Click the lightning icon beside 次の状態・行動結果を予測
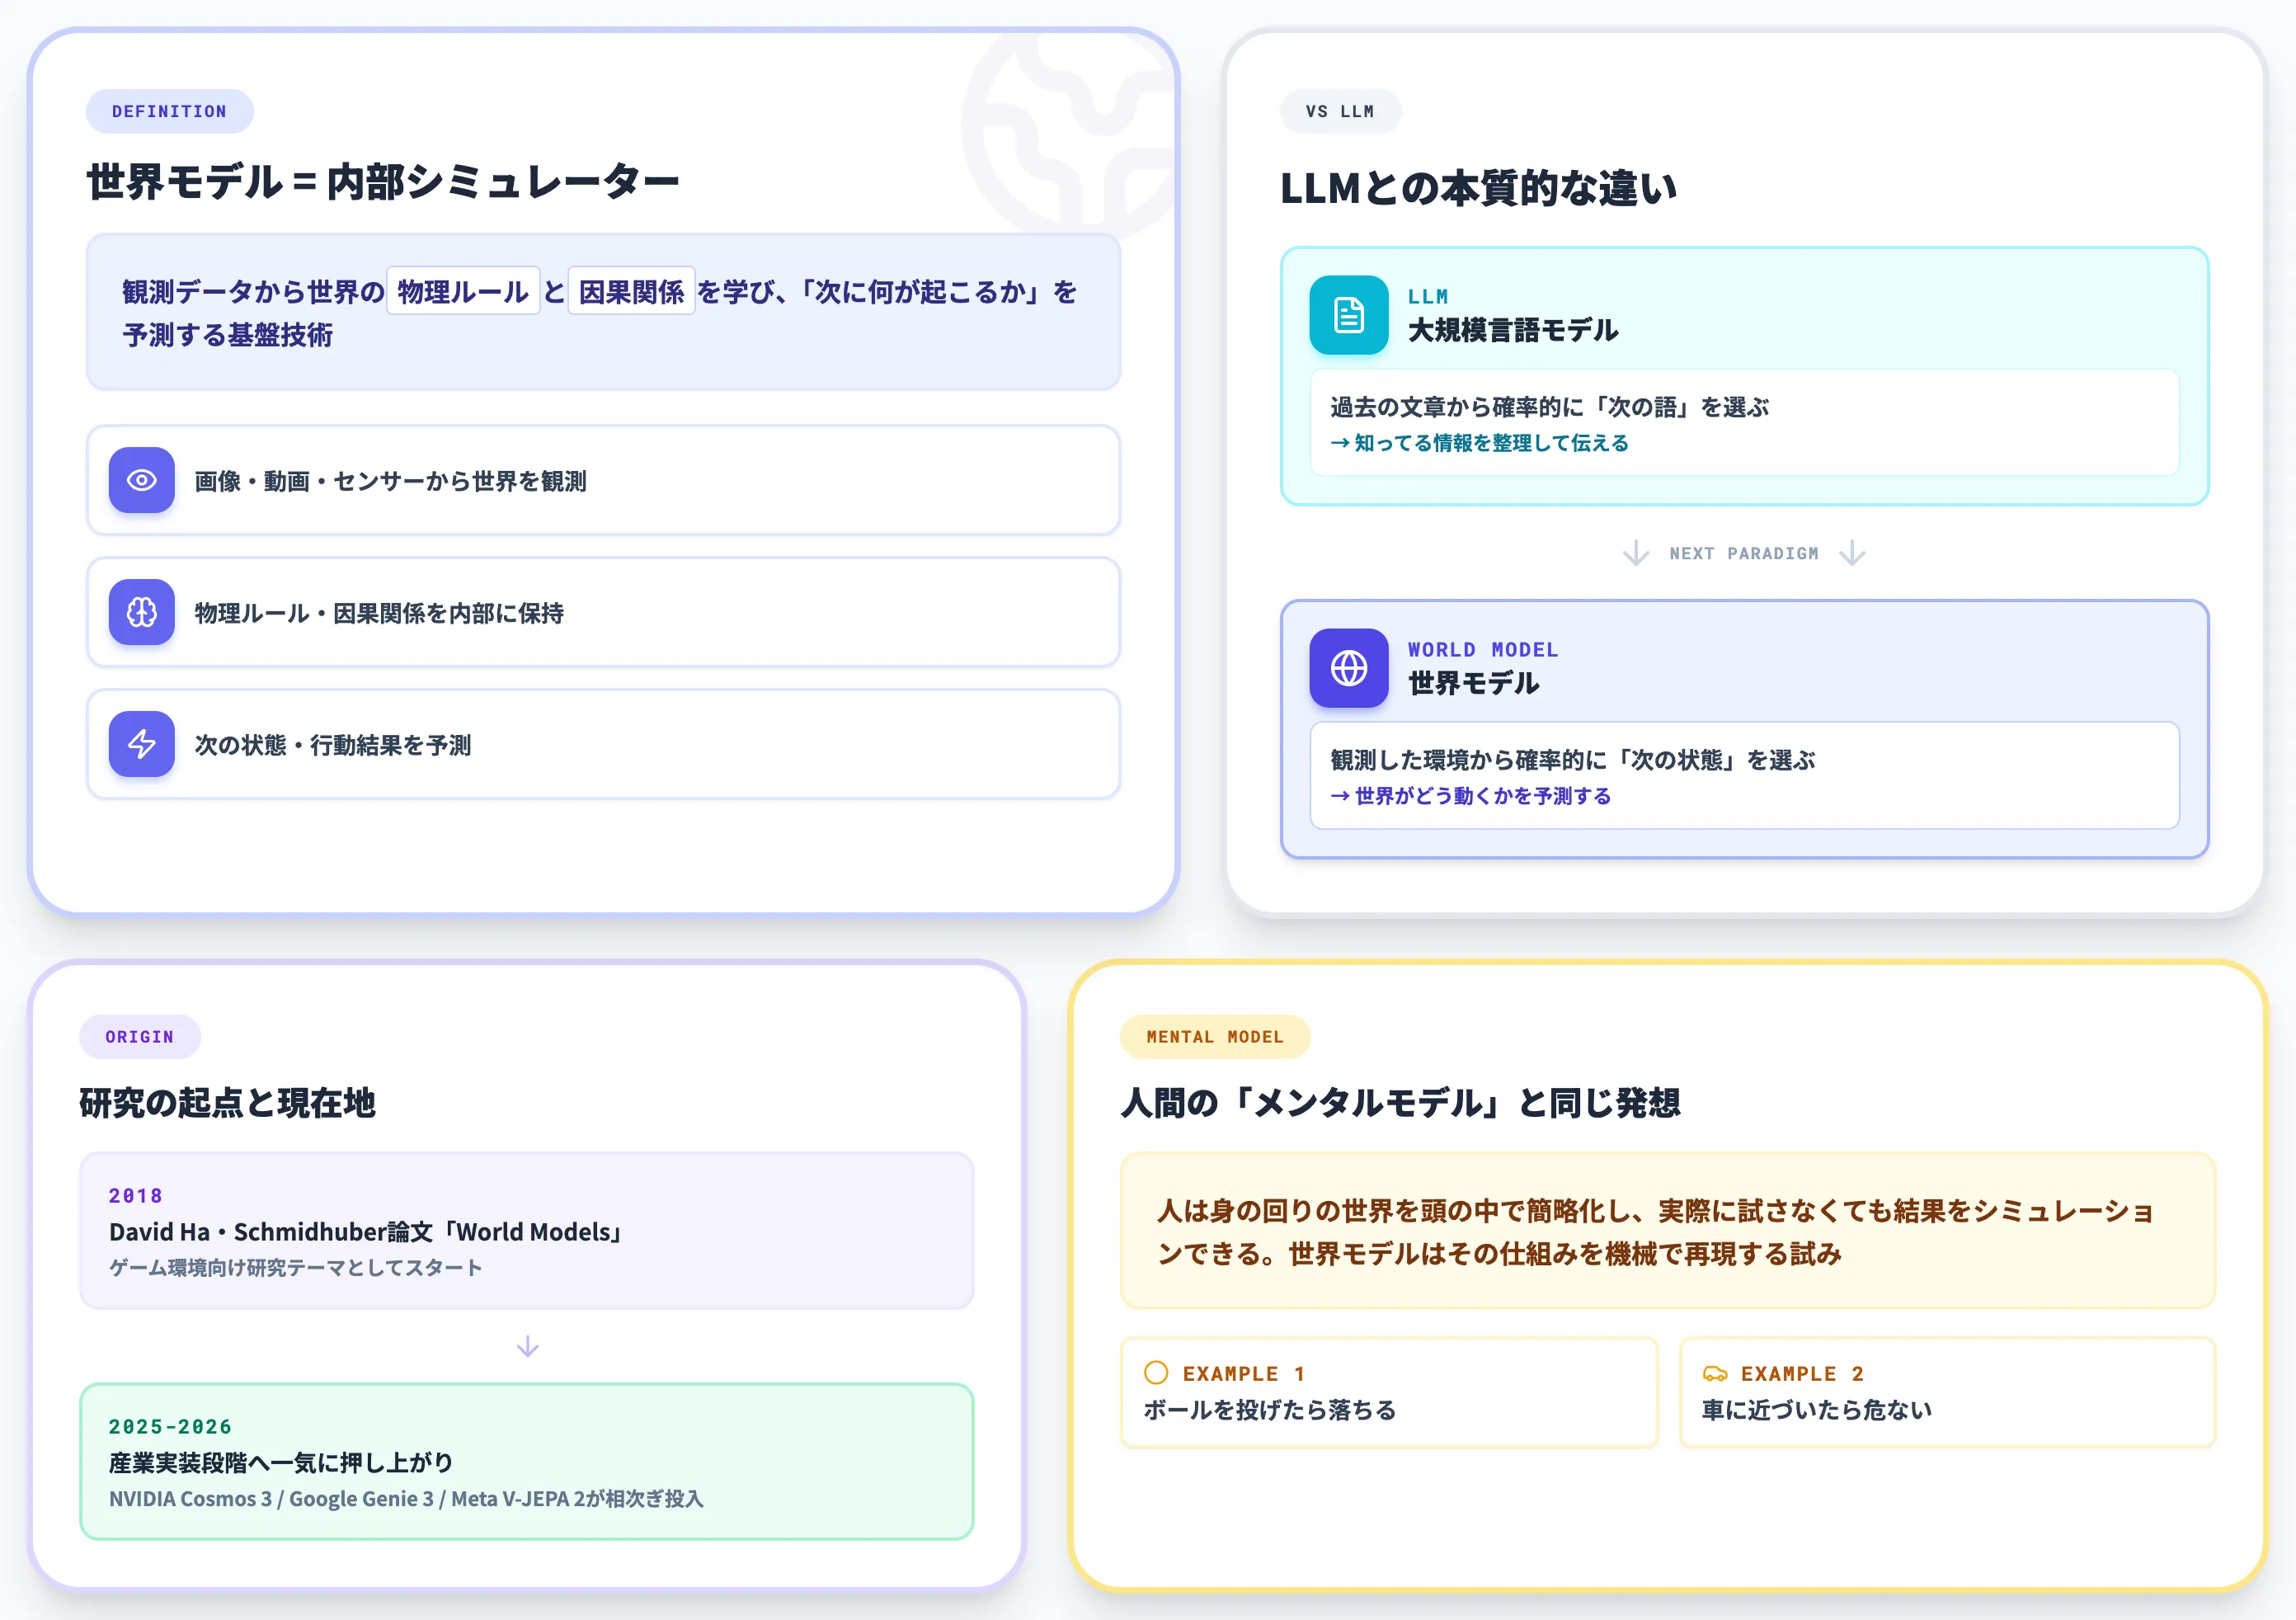Image resolution: width=2296 pixels, height=1620 pixels. point(141,744)
